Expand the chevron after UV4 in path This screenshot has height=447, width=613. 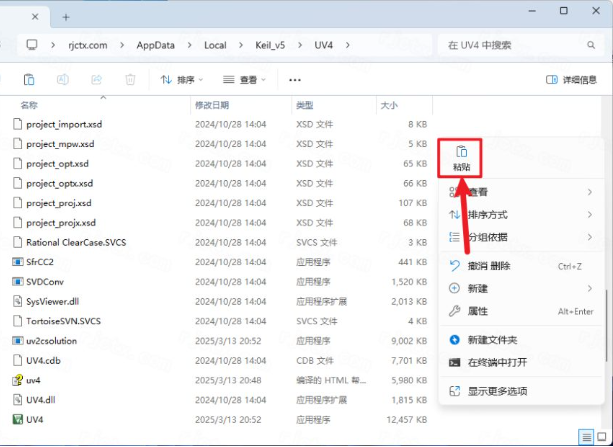click(x=348, y=45)
